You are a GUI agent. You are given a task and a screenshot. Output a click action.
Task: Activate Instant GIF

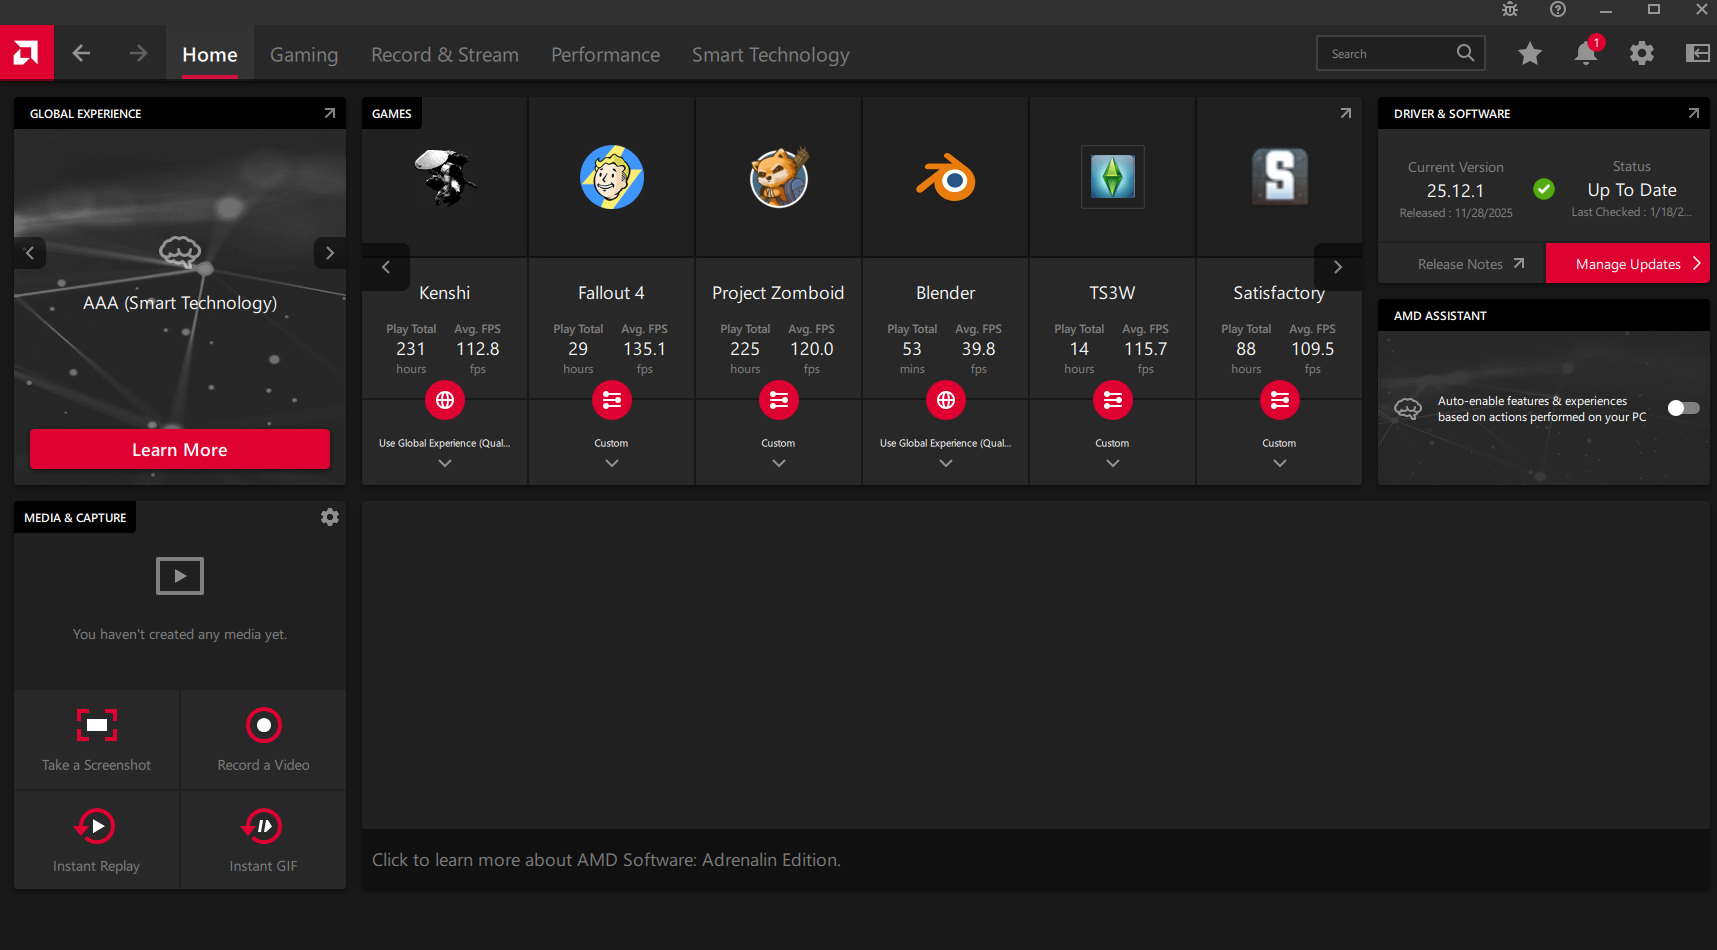coord(264,840)
